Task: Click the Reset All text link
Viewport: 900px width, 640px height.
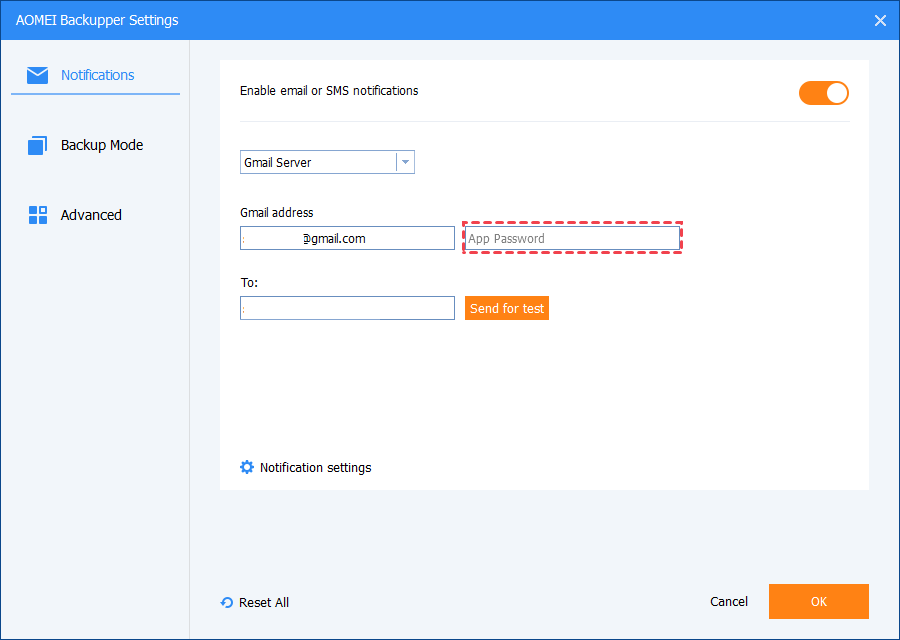Action: [264, 602]
